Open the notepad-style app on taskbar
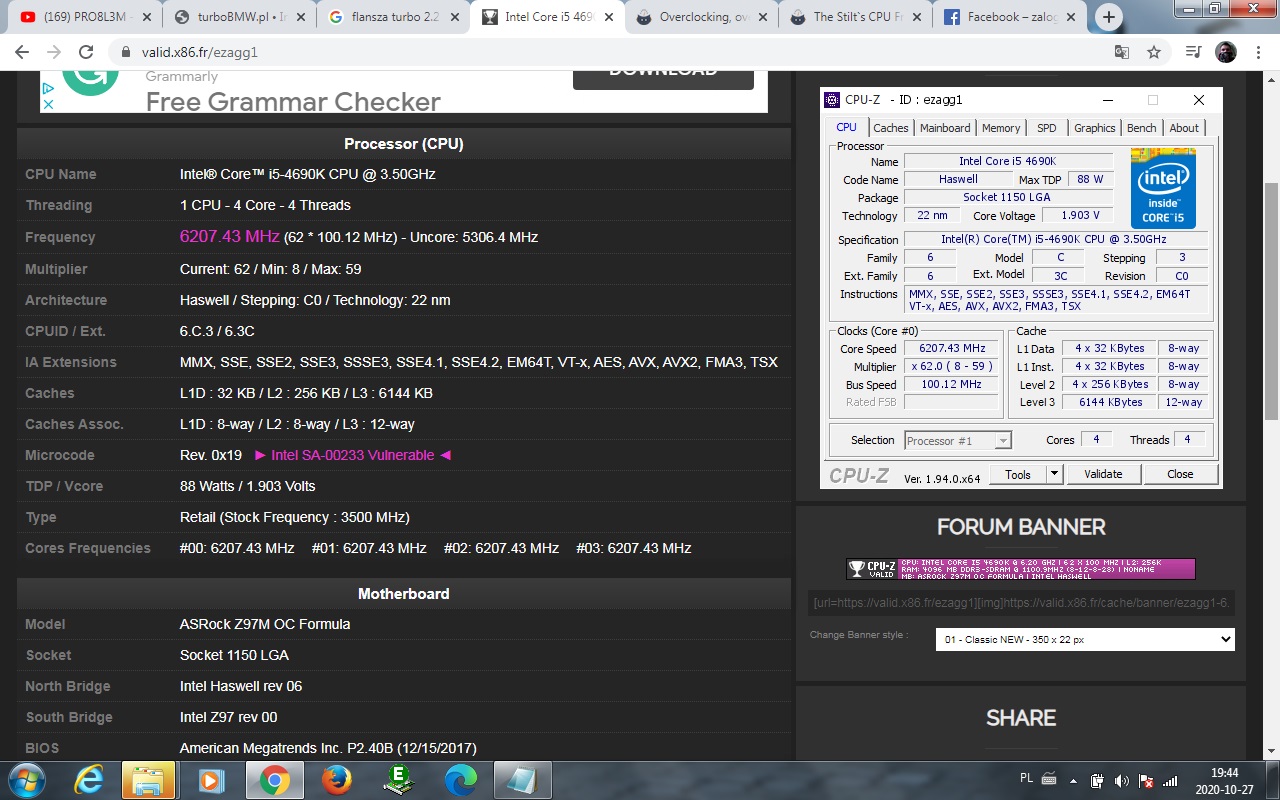1280x800 pixels. [x=522, y=780]
